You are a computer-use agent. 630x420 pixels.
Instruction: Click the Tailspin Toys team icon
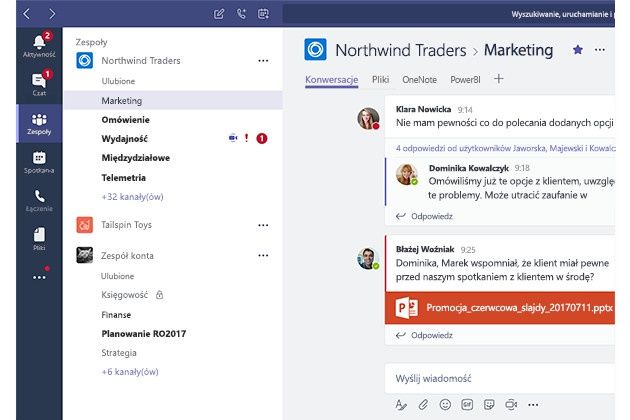pyautogui.click(x=84, y=225)
